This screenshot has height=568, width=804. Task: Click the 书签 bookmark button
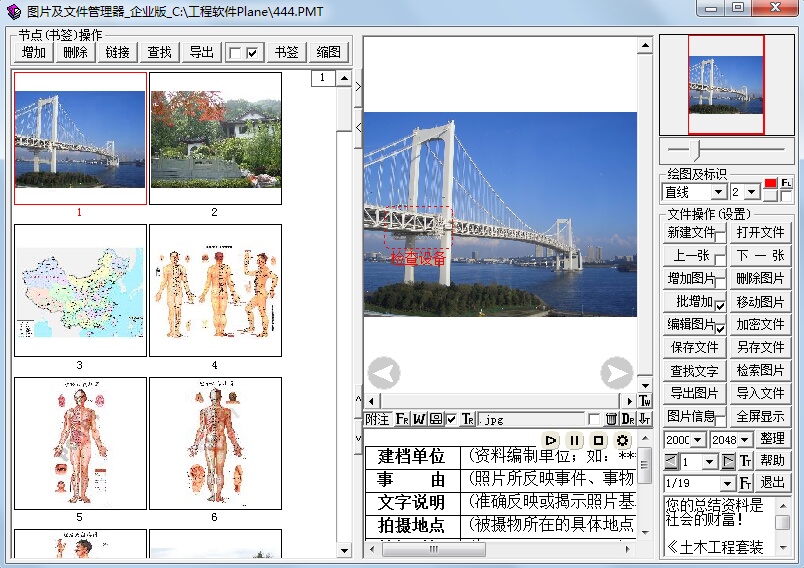click(286, 53)
